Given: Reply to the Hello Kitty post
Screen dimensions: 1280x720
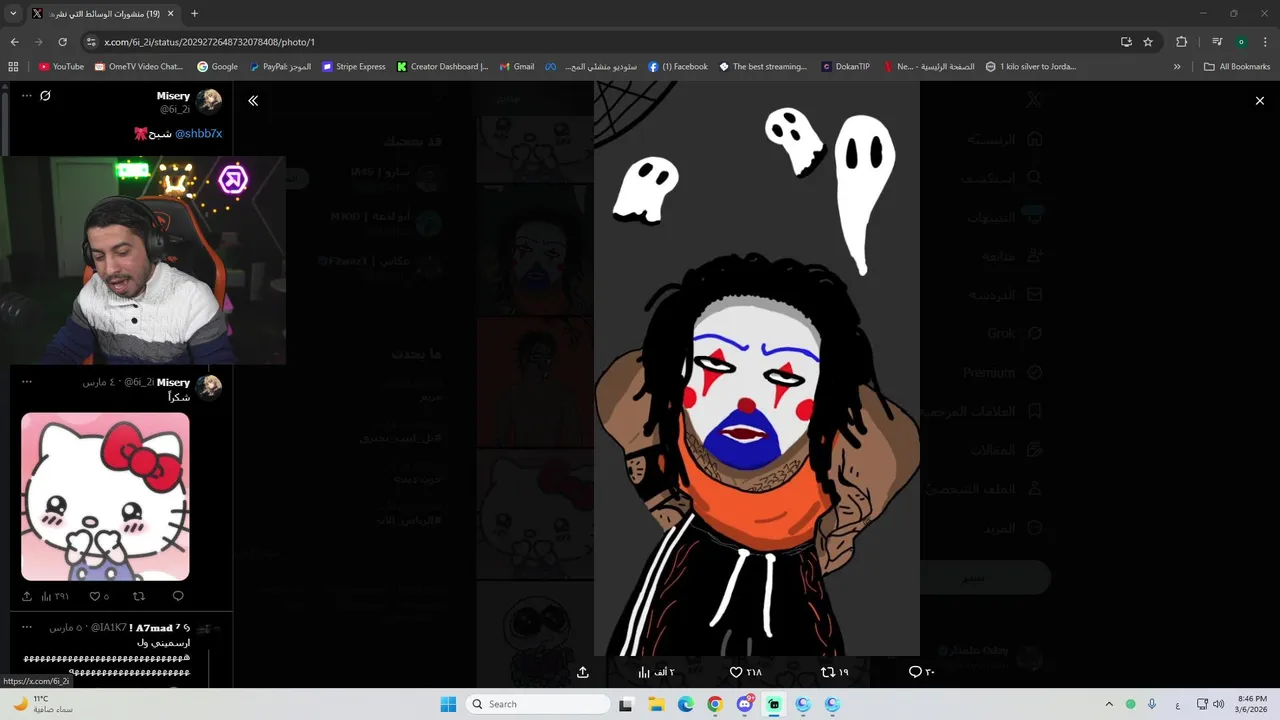Looking at the screenshot, I should point(178,596).
